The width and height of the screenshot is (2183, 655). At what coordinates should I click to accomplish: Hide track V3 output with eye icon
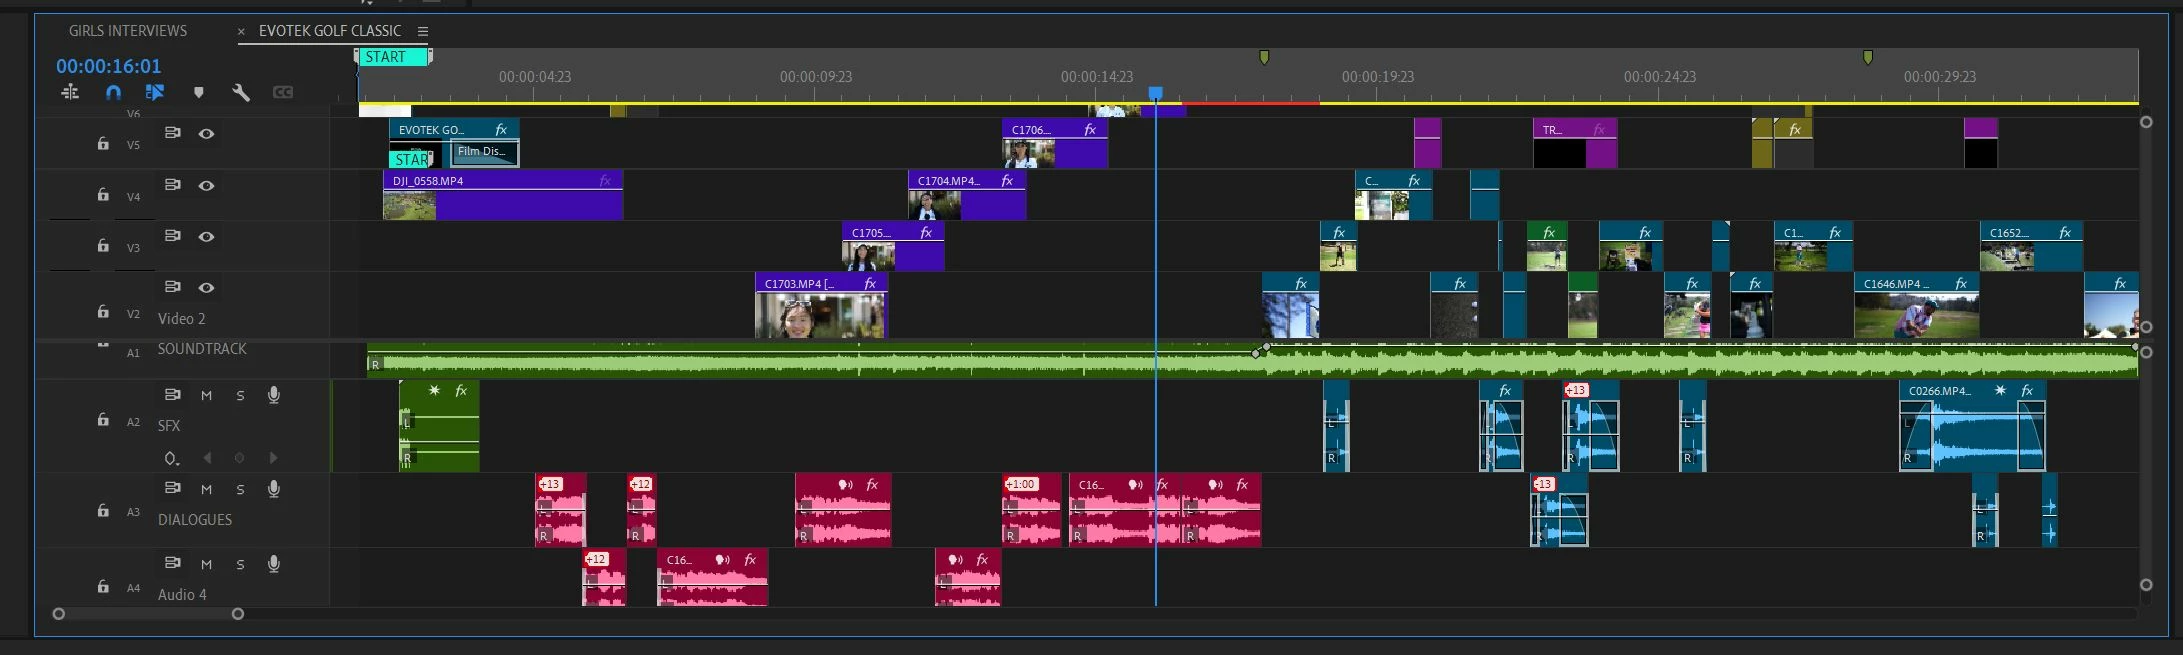coord(206,237)
